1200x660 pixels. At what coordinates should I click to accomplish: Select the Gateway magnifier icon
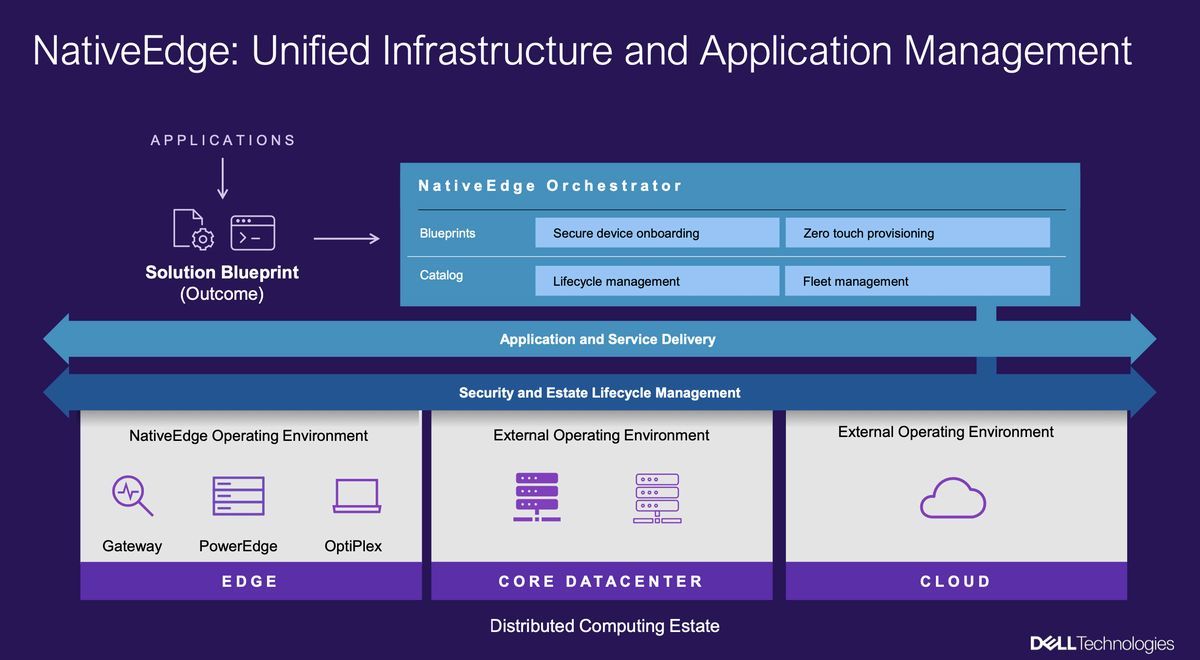pyautogui.click(x=132, y=496)
